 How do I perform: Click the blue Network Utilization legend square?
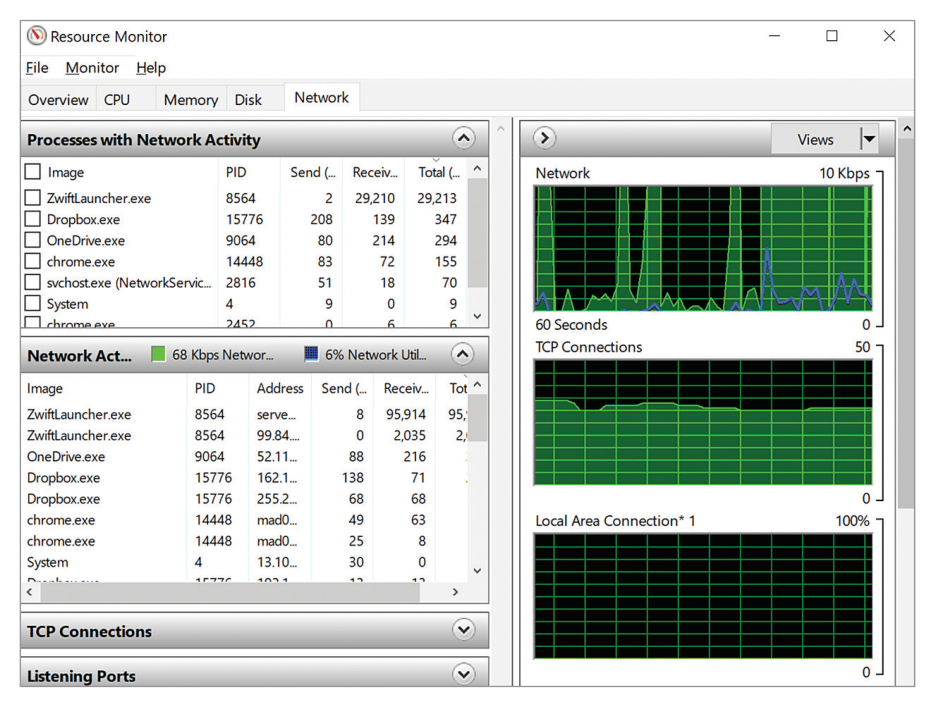coord(311,354)
